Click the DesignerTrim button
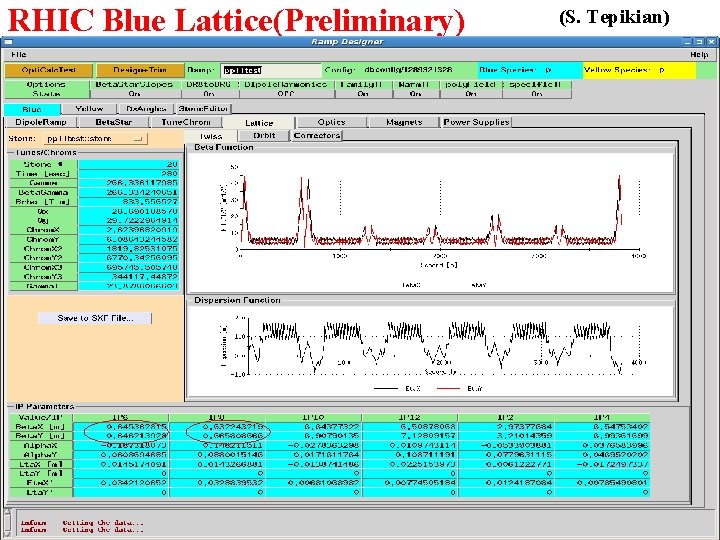720x540 pixels. pyautogui.click(x=140, y=70)
